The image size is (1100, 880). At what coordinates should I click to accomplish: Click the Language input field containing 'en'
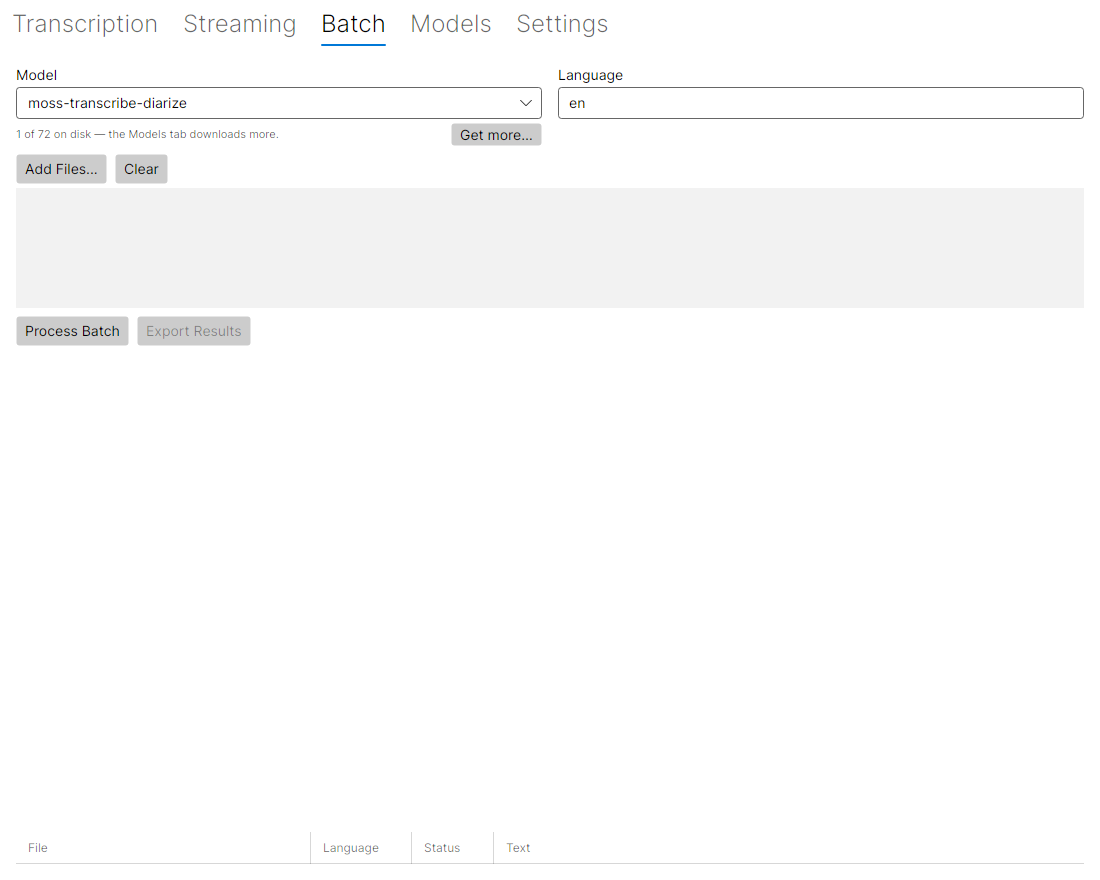pyautogui.click(x=820, y=103)
